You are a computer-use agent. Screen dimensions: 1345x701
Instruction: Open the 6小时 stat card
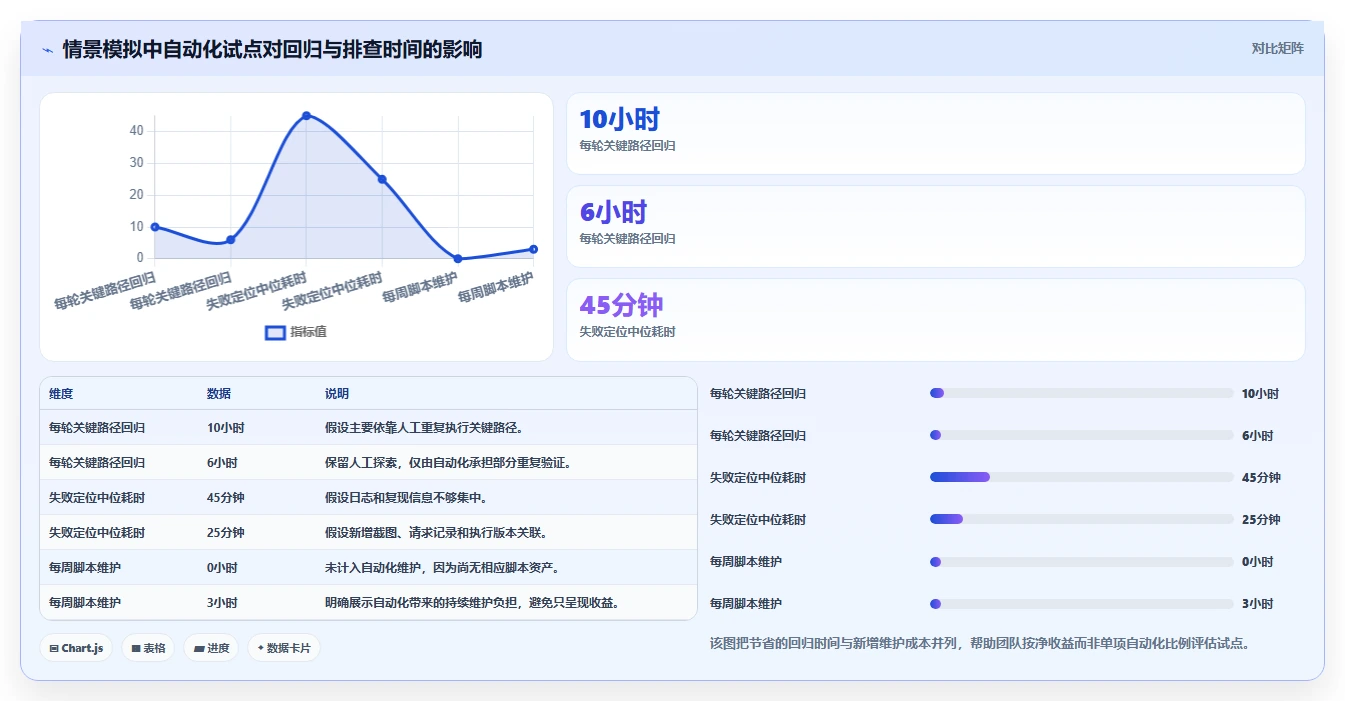click(x=935, y=227)
